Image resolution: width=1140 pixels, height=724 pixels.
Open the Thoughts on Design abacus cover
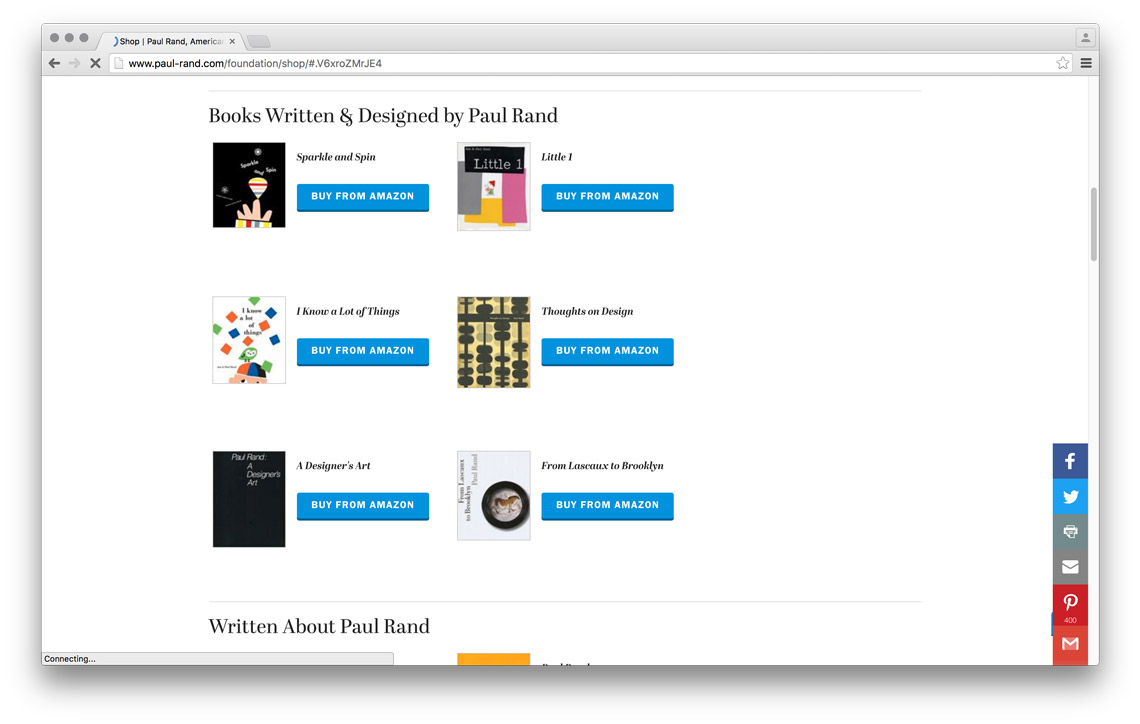(494, 342)
